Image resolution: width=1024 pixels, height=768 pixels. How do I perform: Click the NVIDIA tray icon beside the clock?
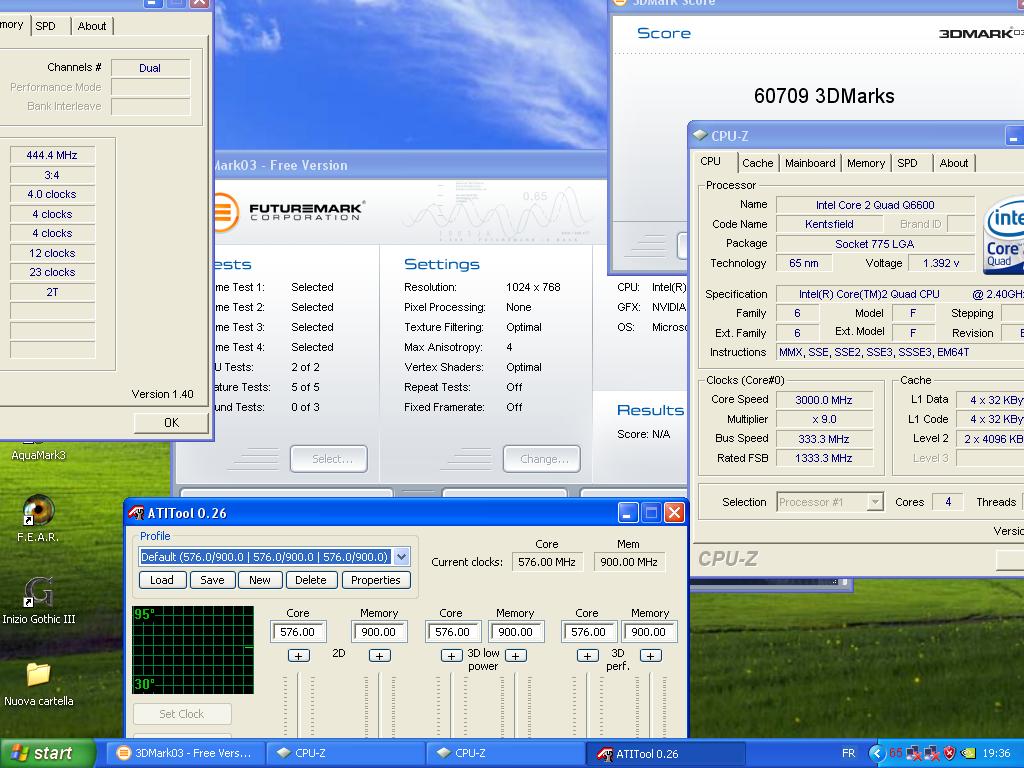(x=968, y=754)
